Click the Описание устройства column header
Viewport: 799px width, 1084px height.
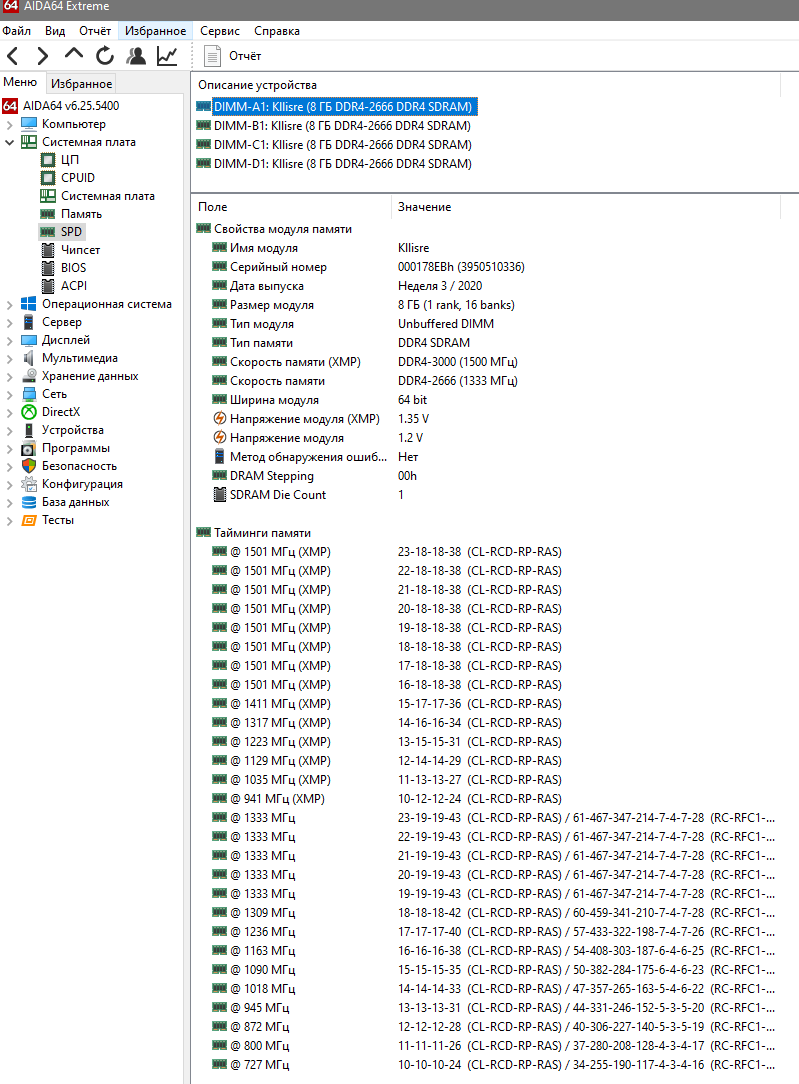coord(485,85)
